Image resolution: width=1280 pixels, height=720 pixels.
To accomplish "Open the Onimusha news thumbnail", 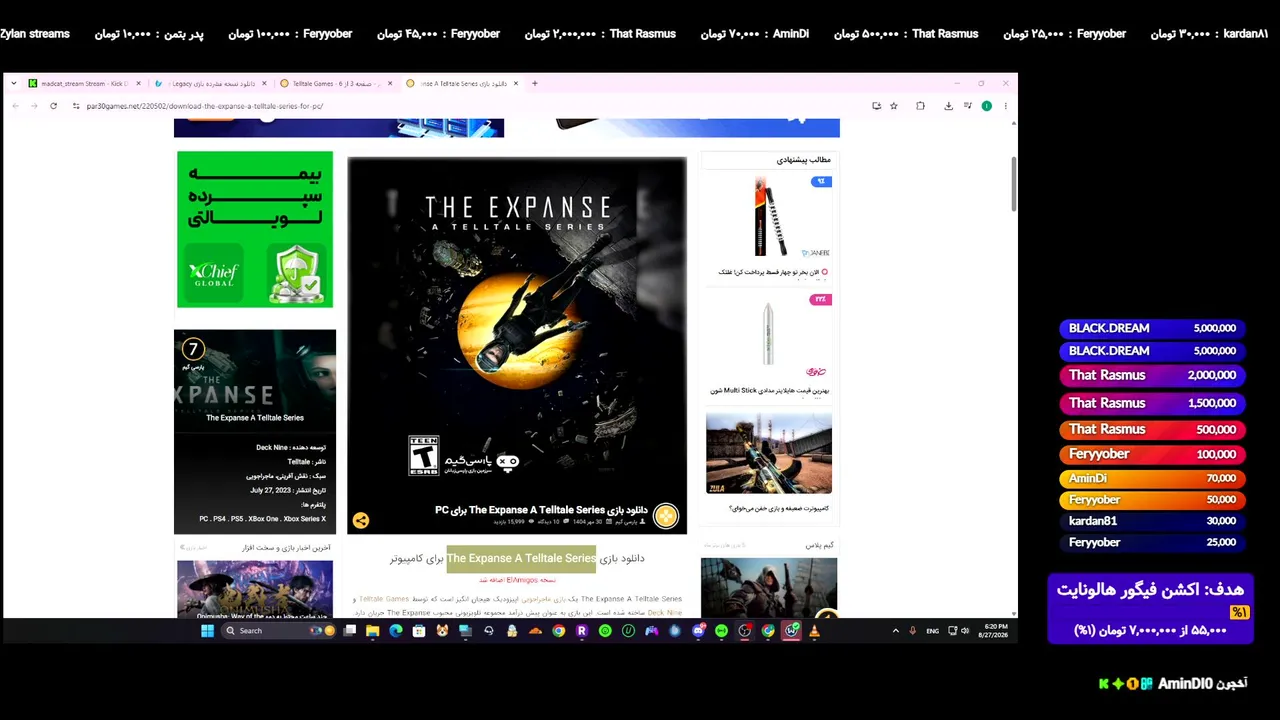I will pos(255,589).
